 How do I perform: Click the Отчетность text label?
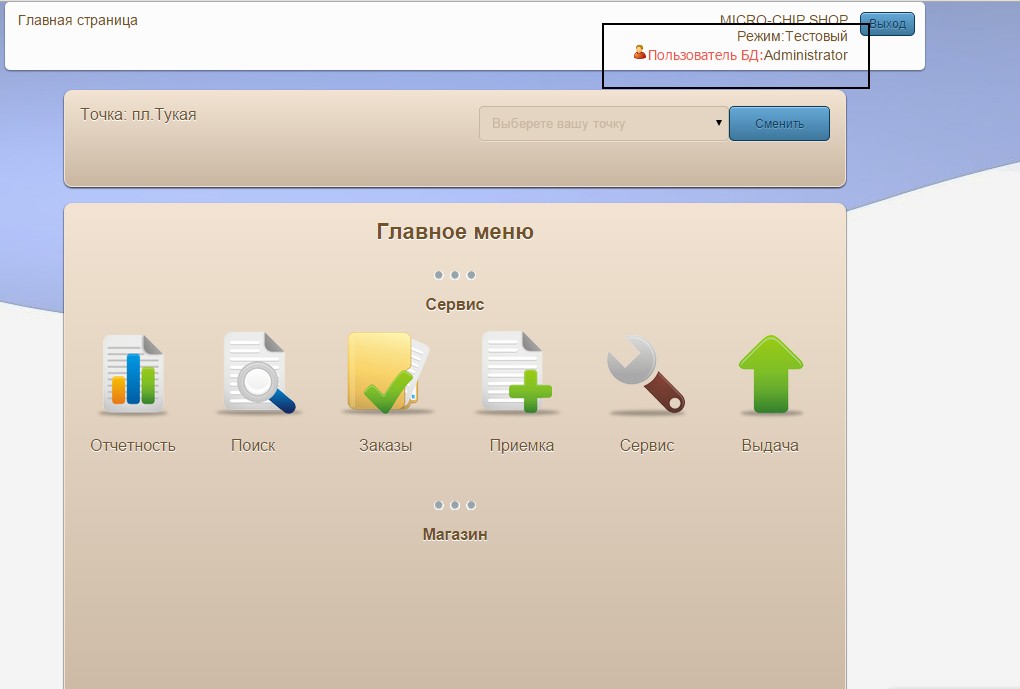[133, 446]
